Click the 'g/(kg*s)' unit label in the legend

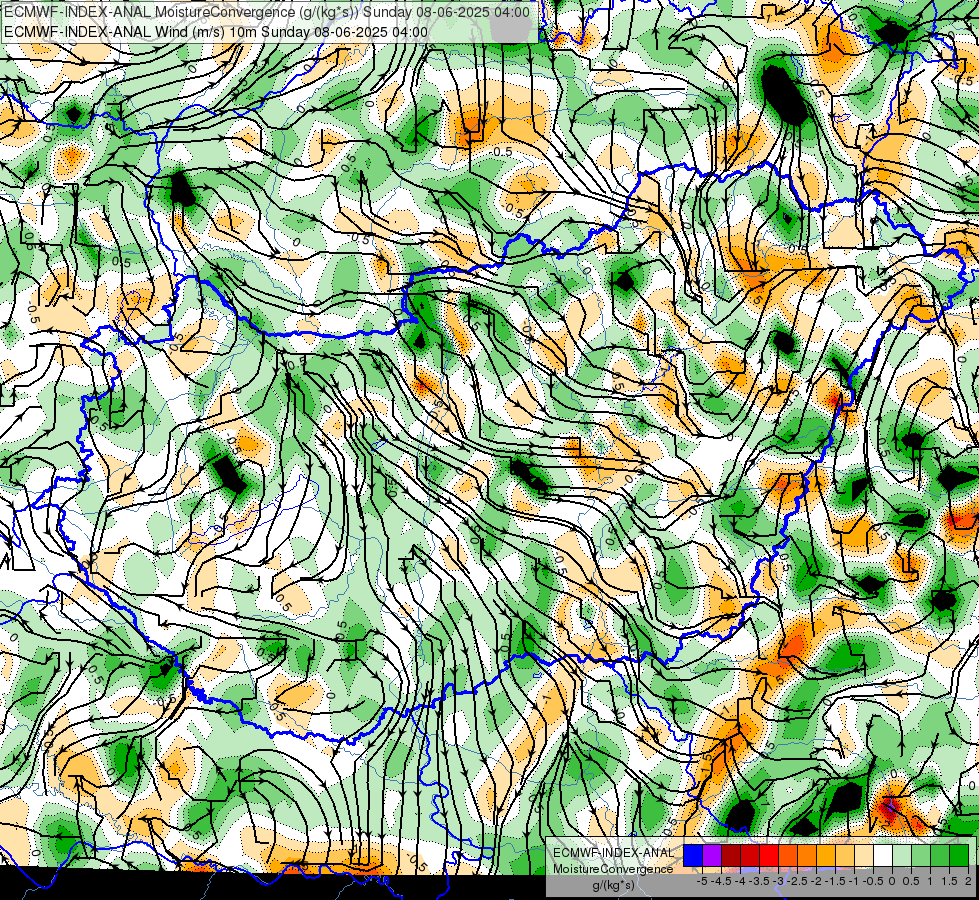[613, 886]
